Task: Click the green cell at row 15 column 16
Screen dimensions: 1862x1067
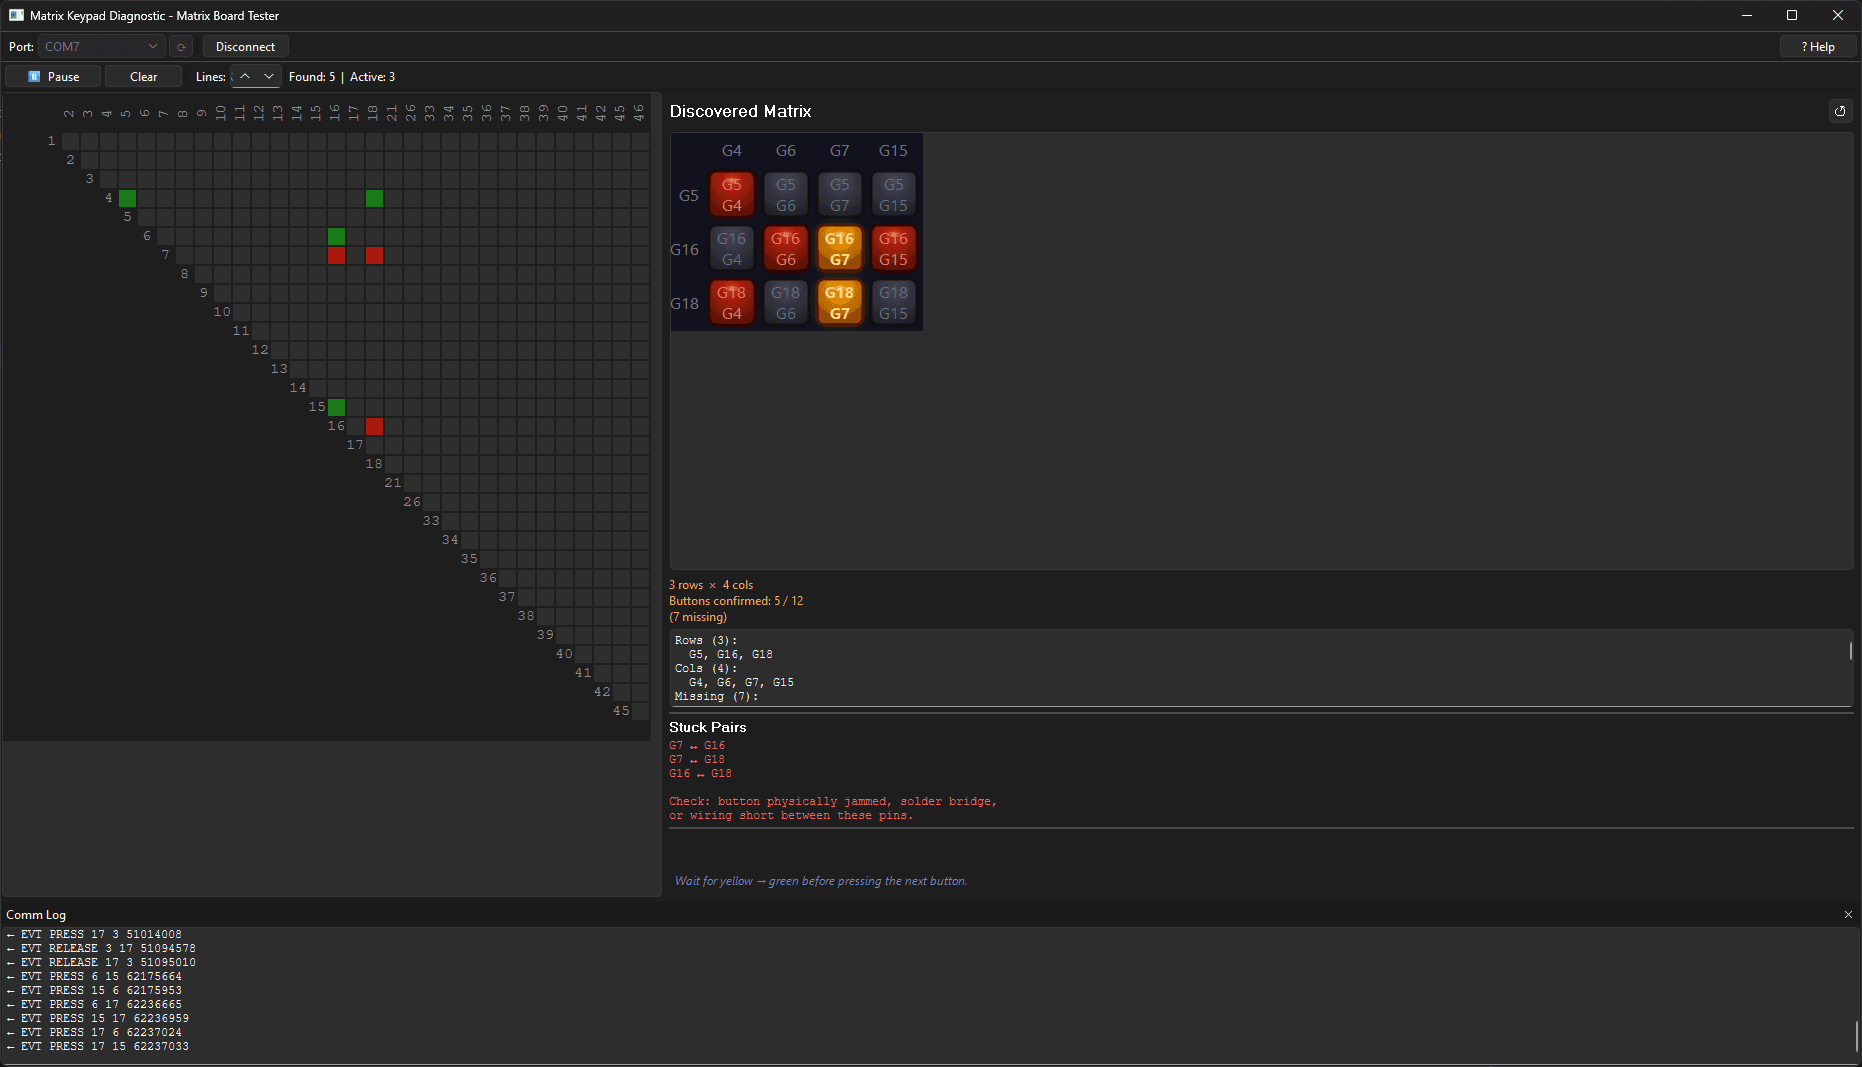Action: pyautogui.click(x=336, y=407)
